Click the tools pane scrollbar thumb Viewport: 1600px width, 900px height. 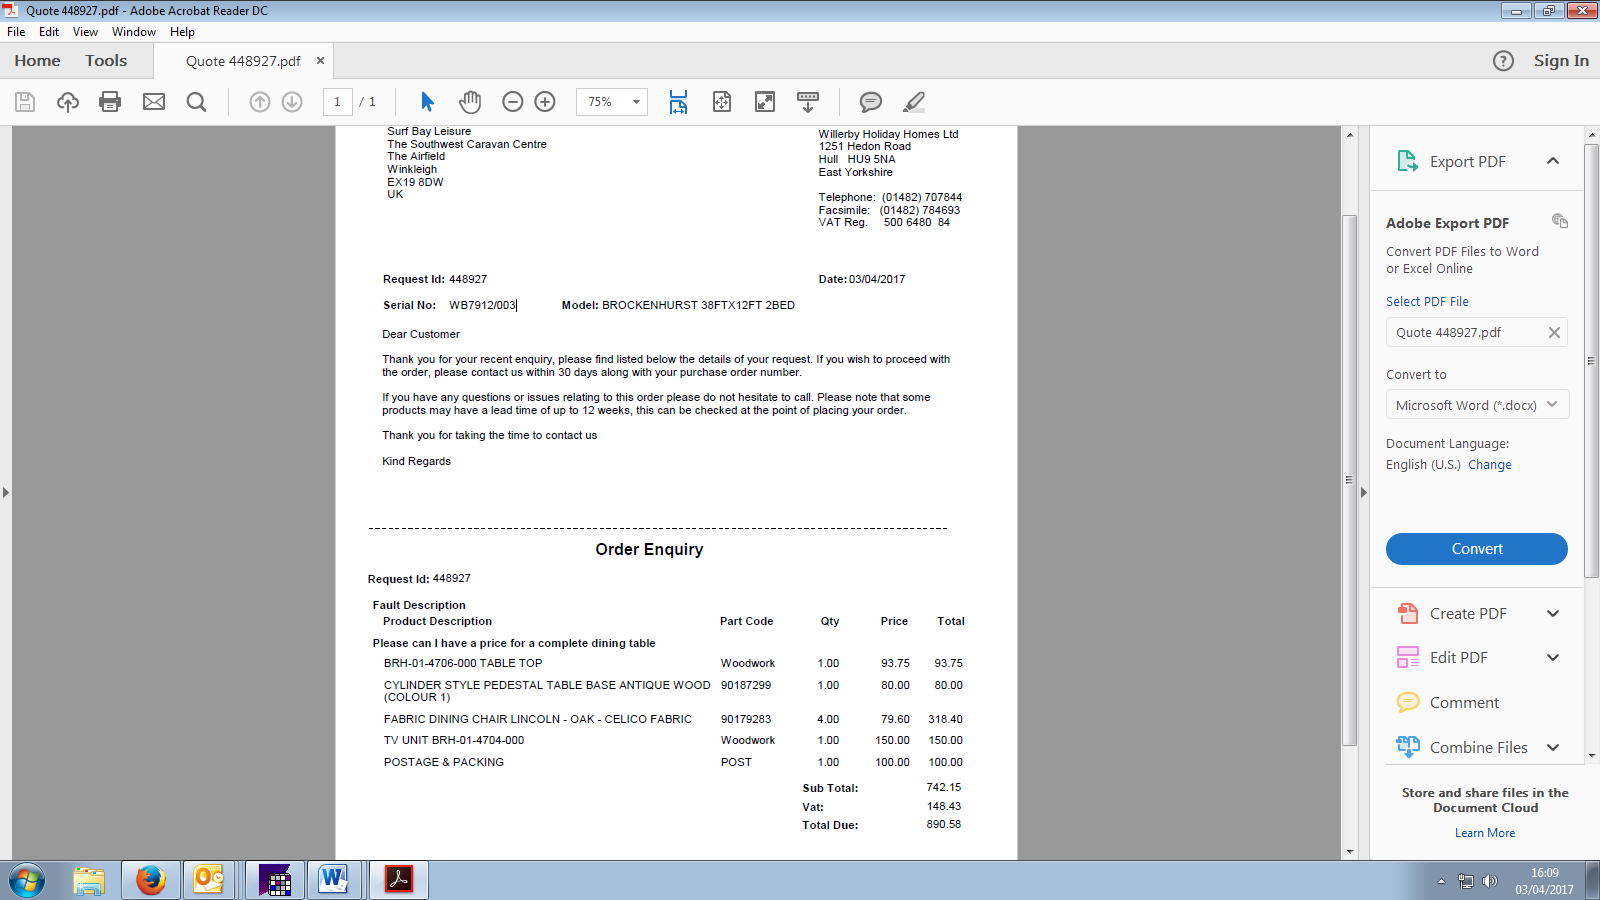pos(1592,361)
